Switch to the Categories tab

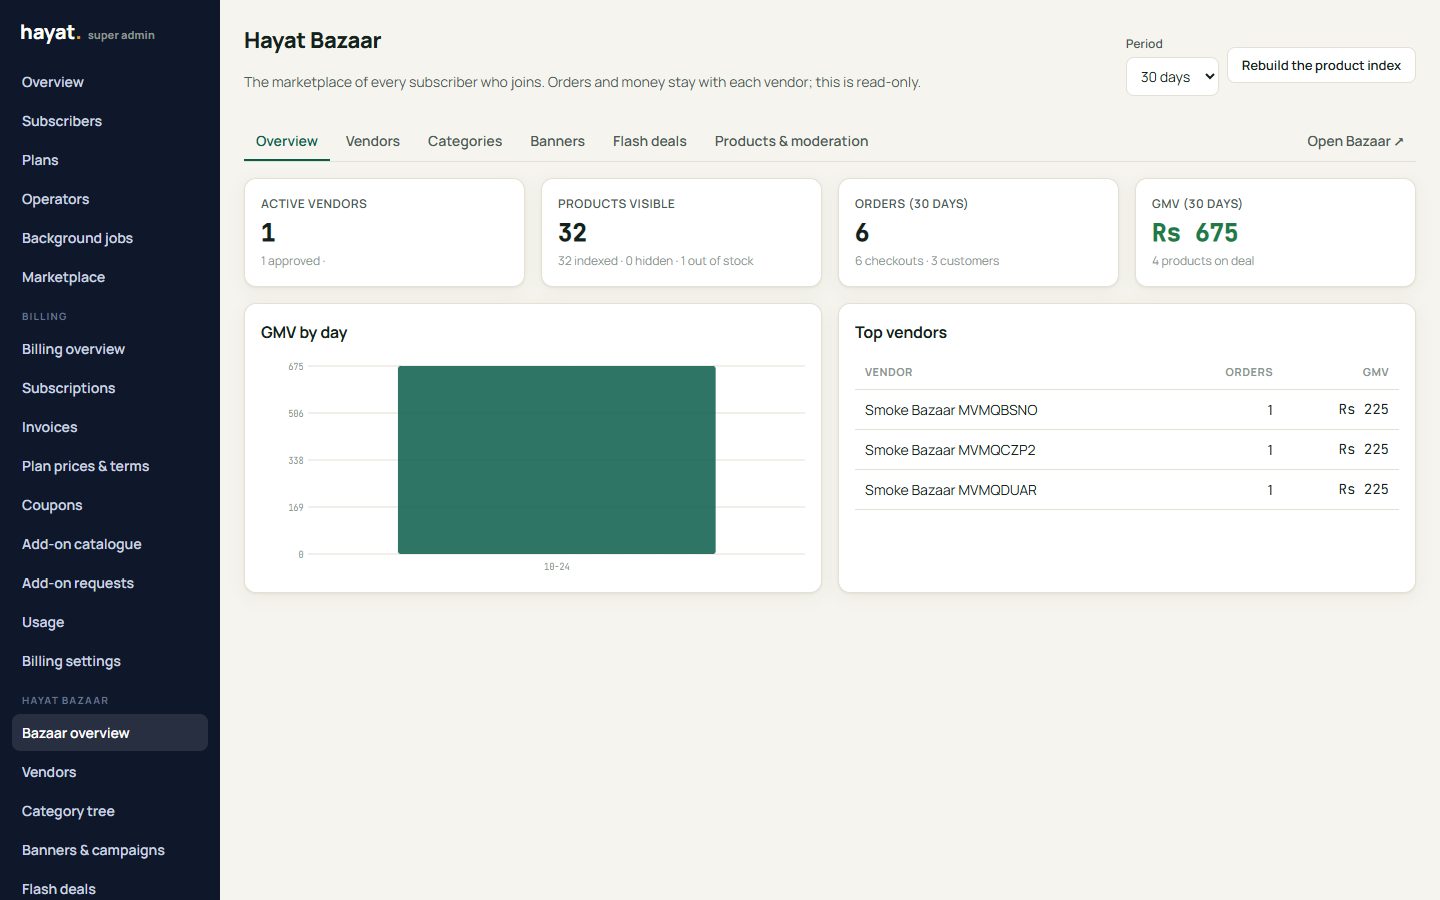(x=465, y=141)
